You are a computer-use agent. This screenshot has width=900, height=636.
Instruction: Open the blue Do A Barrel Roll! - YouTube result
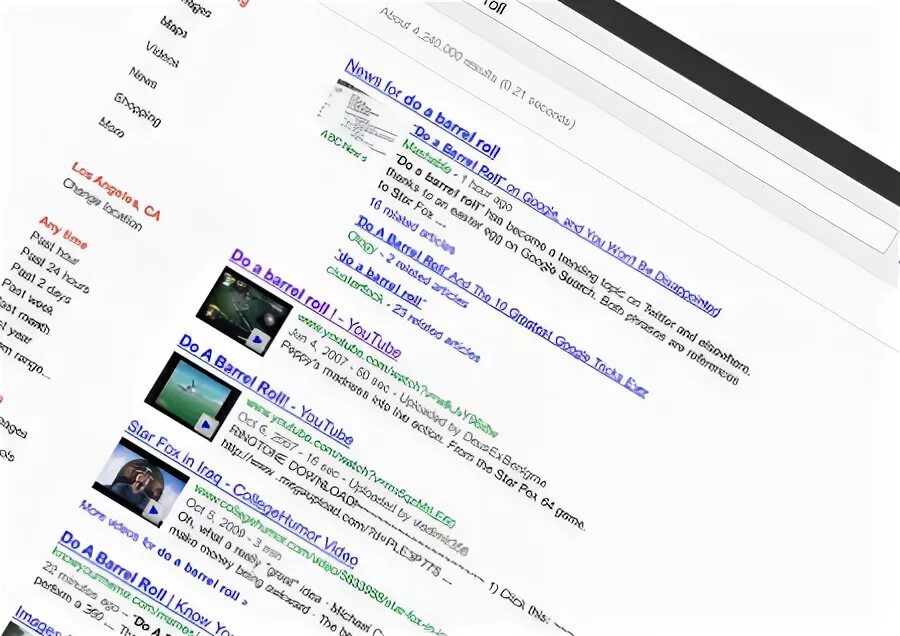coord(266,390)
